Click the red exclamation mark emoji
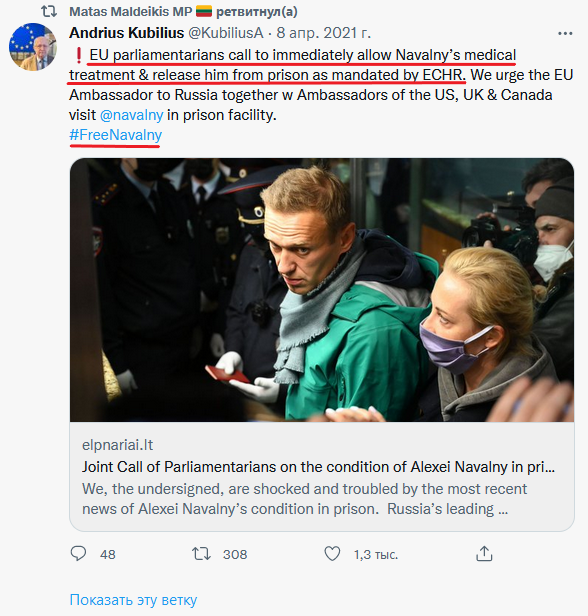Screen dimensions: 588x616 click(79, 55)
